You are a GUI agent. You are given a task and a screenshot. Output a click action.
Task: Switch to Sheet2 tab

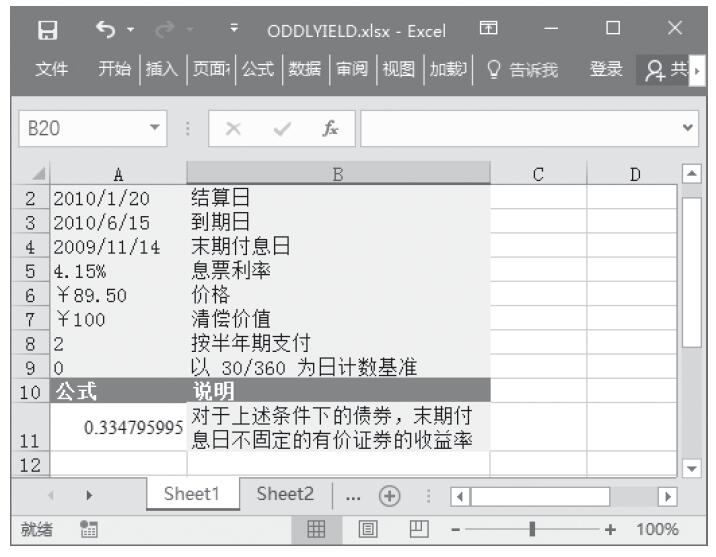click(286, 495)
